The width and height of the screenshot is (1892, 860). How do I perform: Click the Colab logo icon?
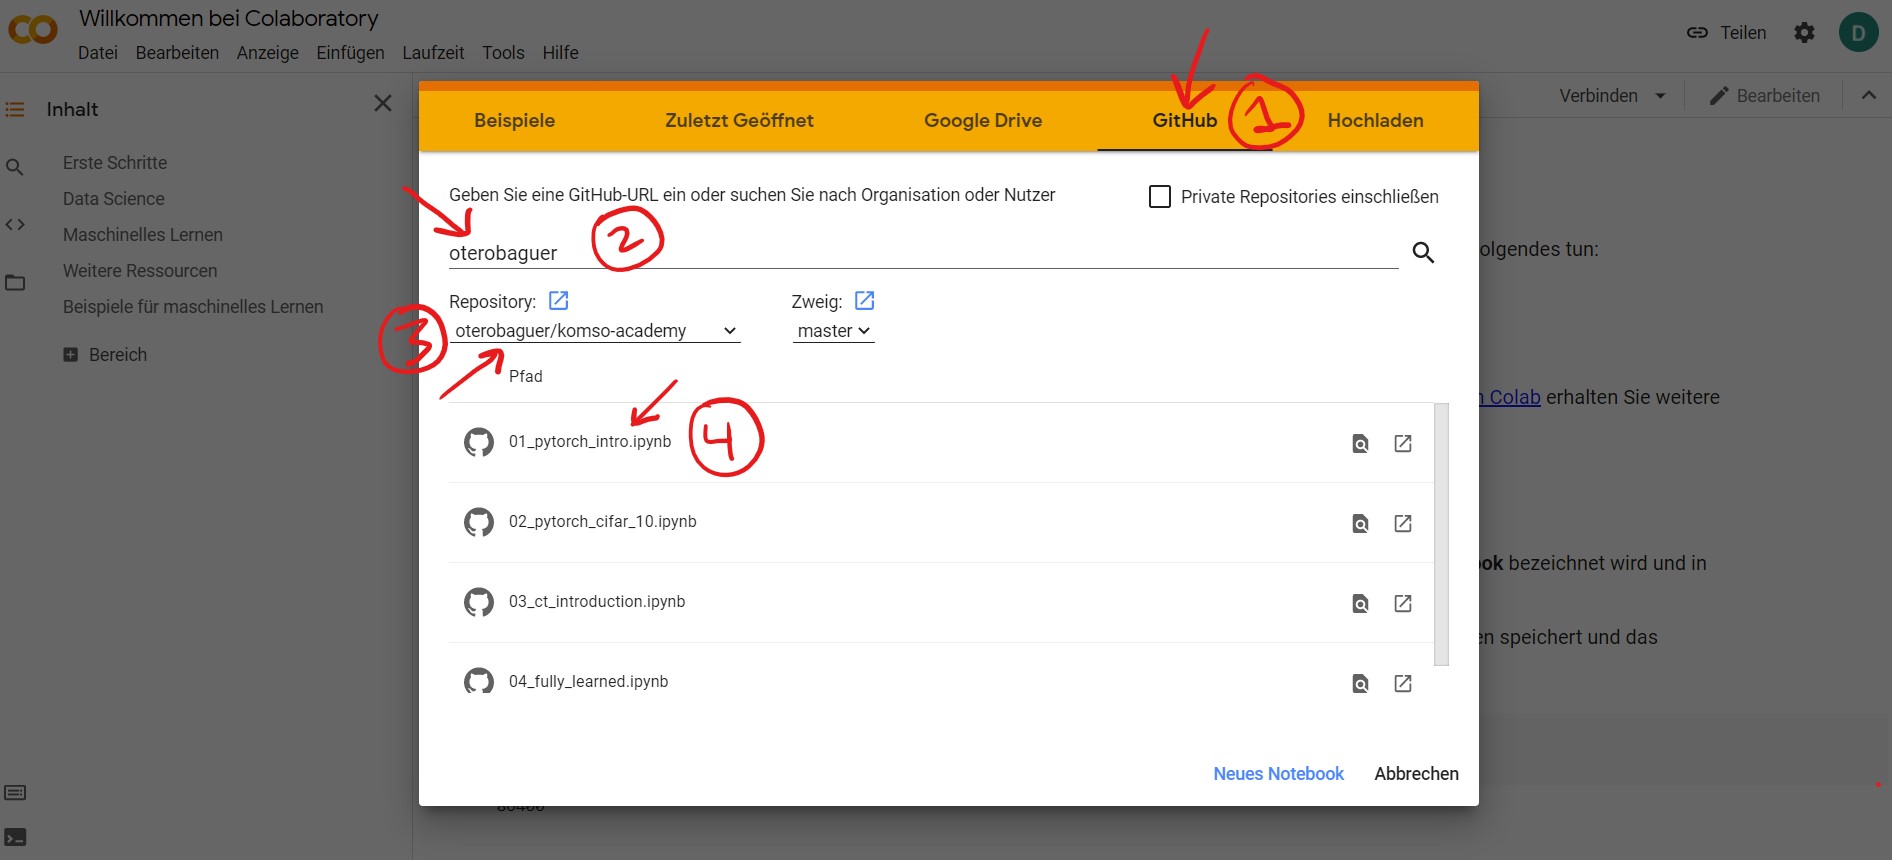pyautogui.click(x=33, y=30)
